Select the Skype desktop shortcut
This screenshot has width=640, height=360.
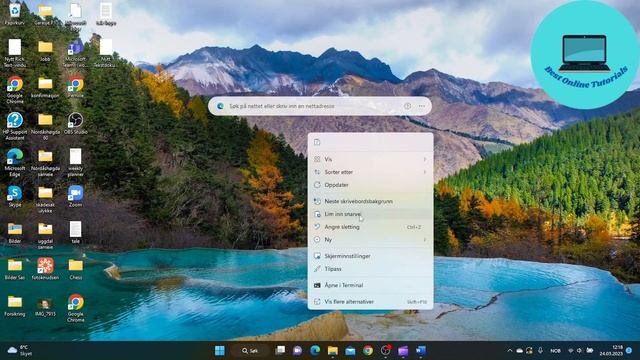pyautogui.click(x=15, y=196)
